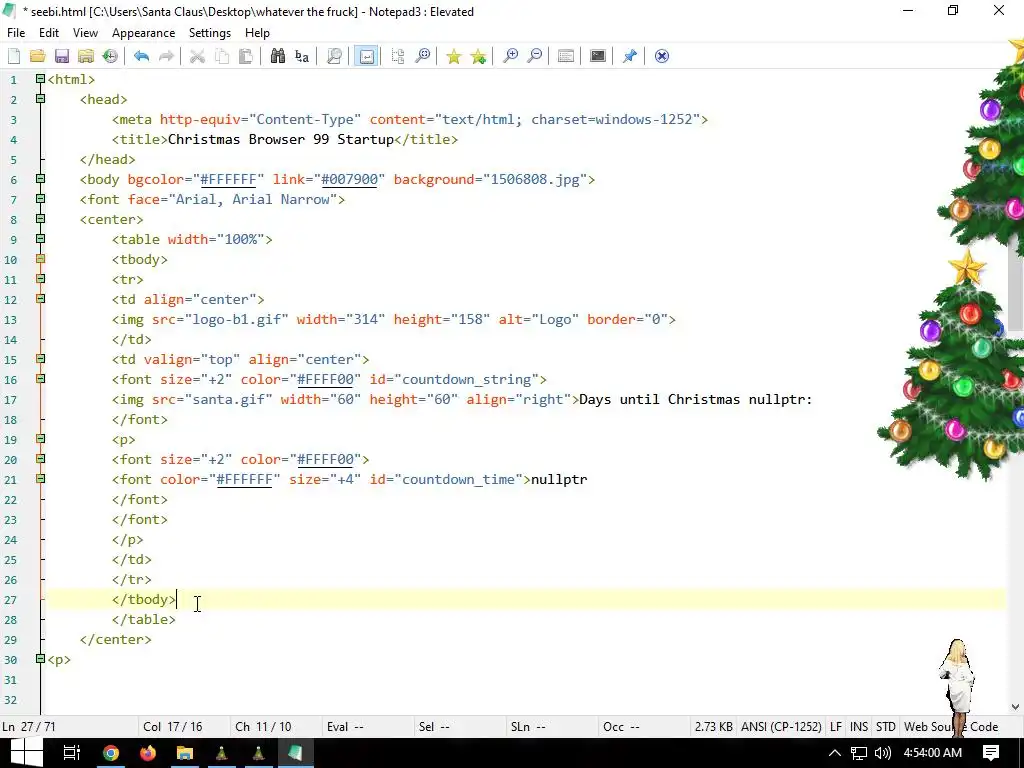Open the Settings menu
This screenshot has height=768, width=1024.
point(210,33)
